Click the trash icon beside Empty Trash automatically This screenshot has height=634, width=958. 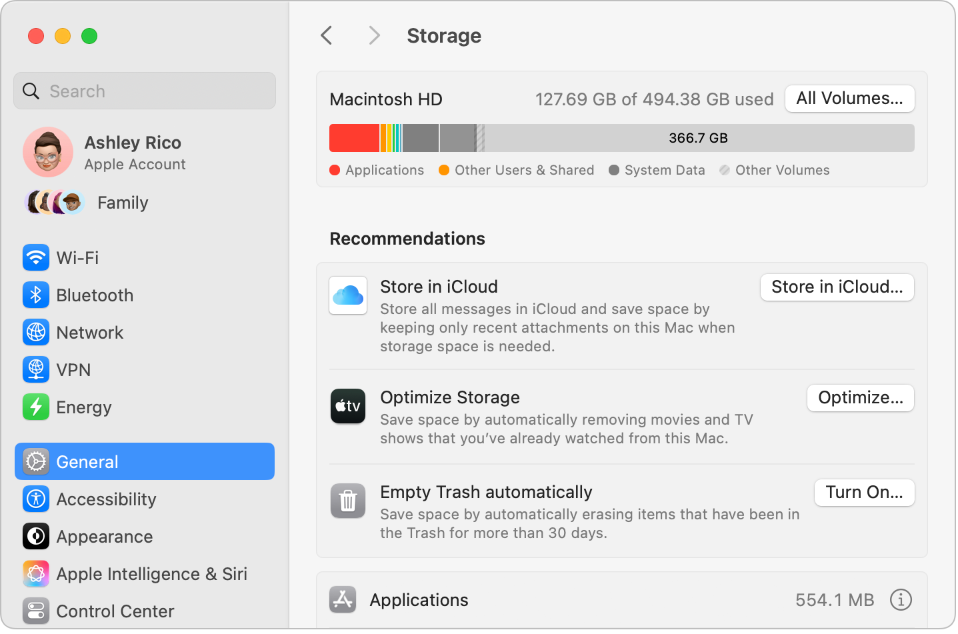348,502
